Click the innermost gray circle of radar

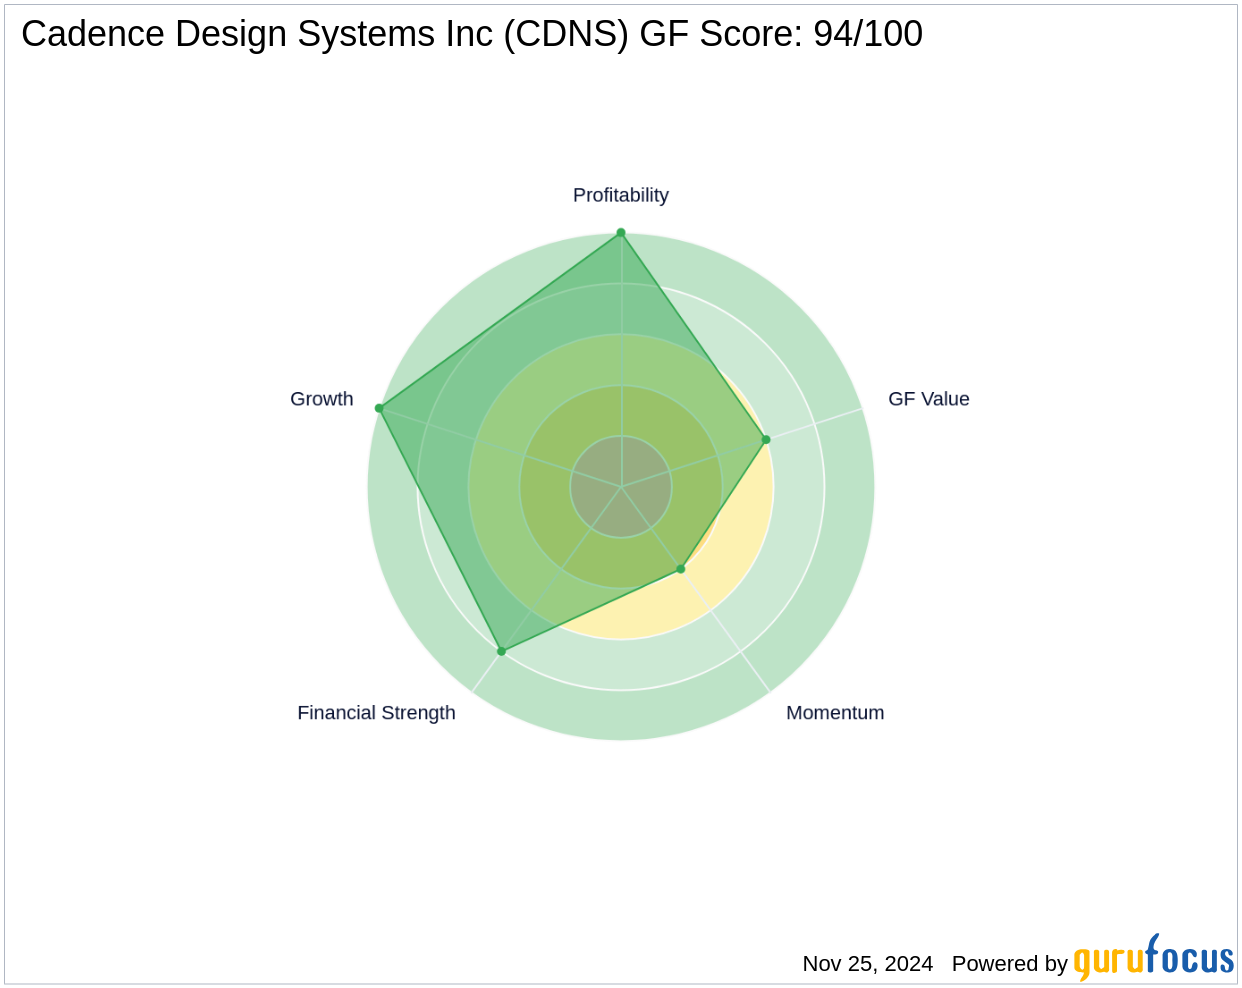(621, 487)
